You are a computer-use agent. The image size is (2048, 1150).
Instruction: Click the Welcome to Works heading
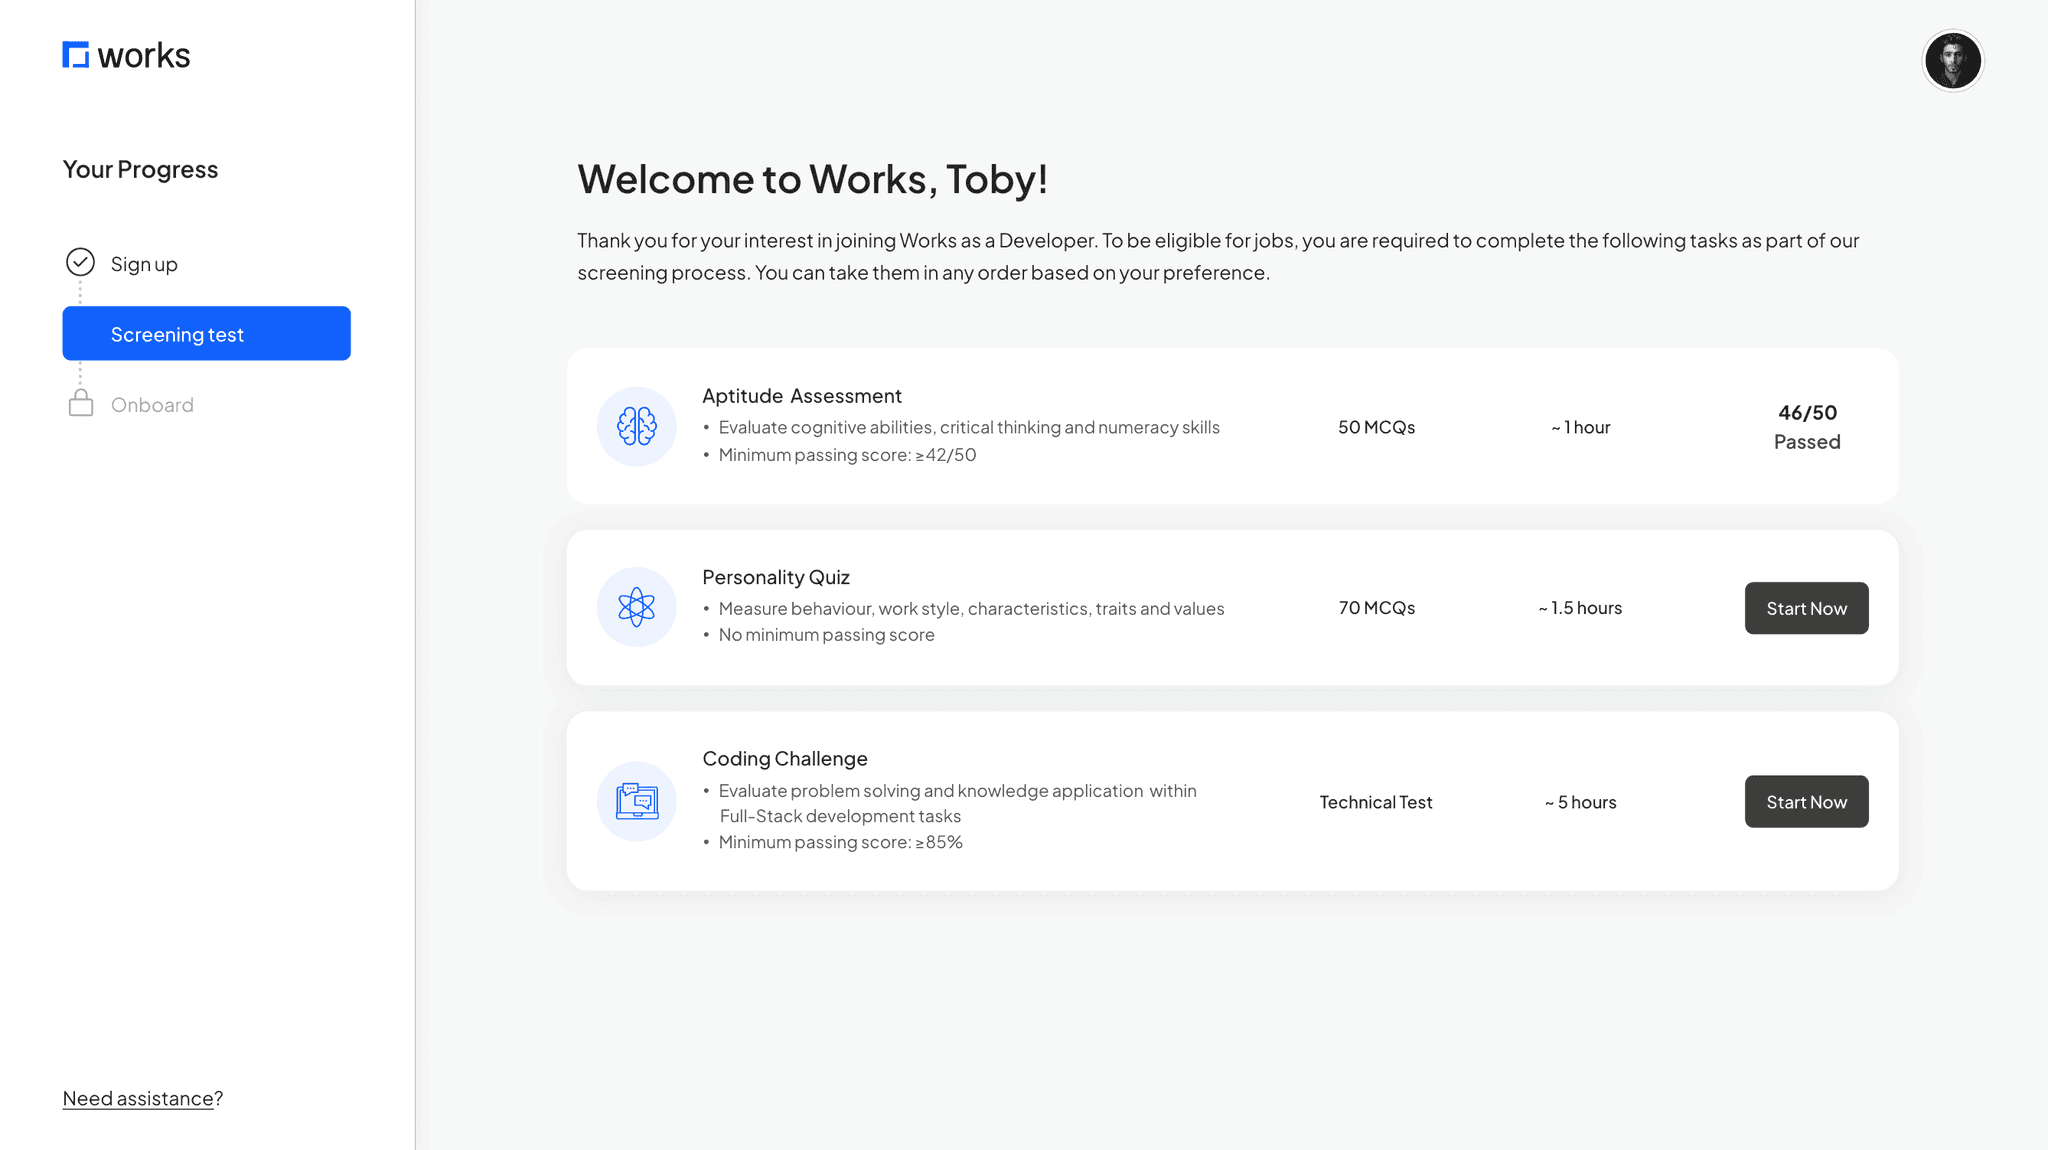click(x=812, y=180)
